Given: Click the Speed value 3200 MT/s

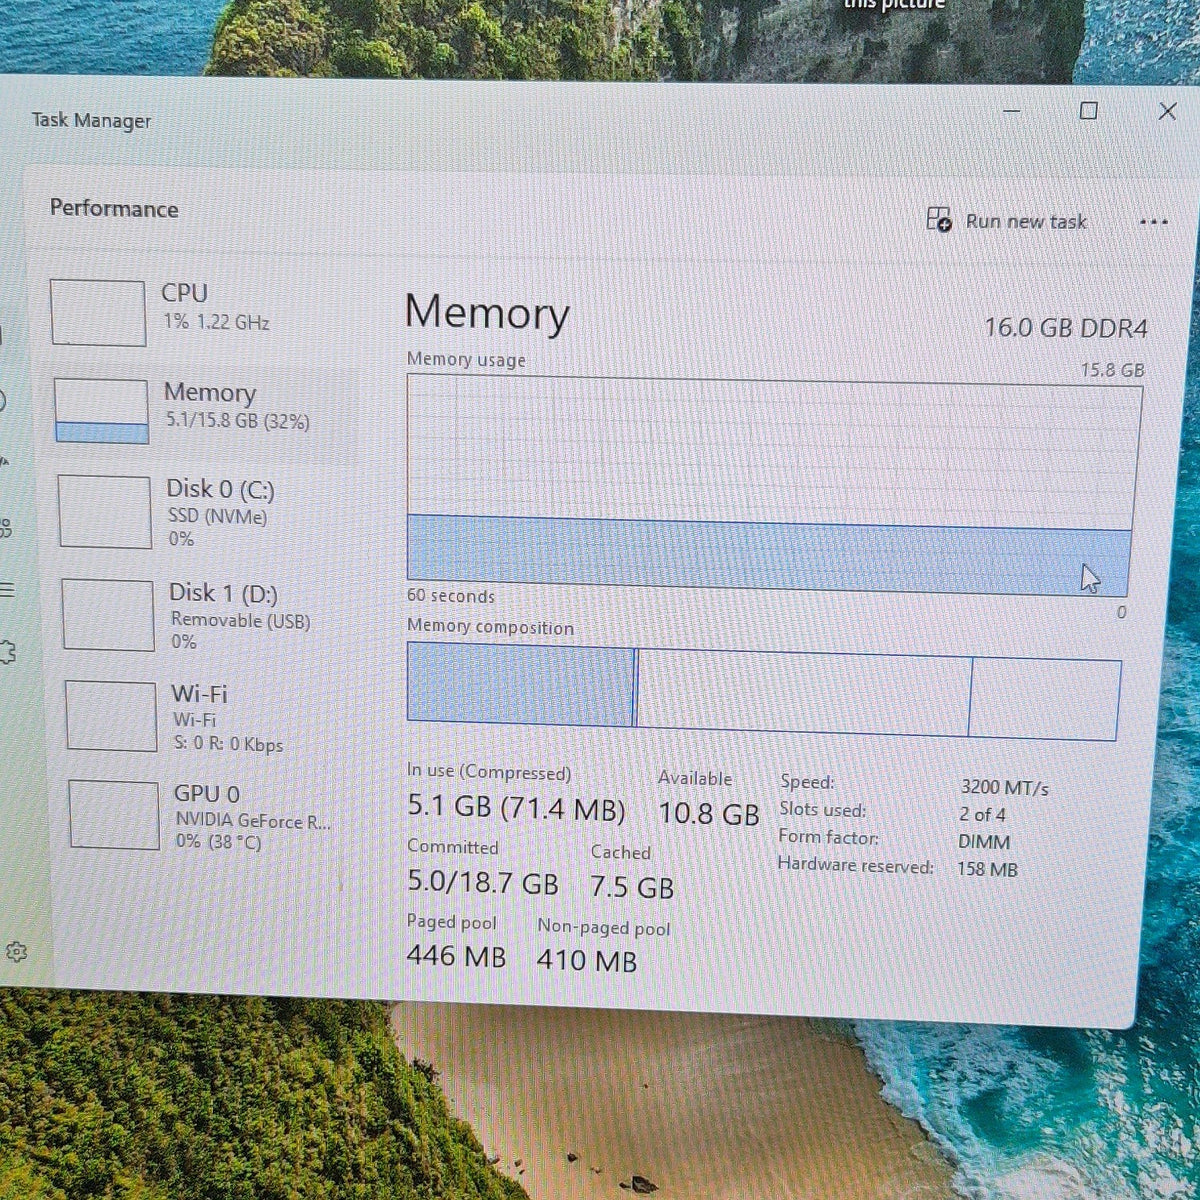Looking at the screenshot, I should point(1004,788).
